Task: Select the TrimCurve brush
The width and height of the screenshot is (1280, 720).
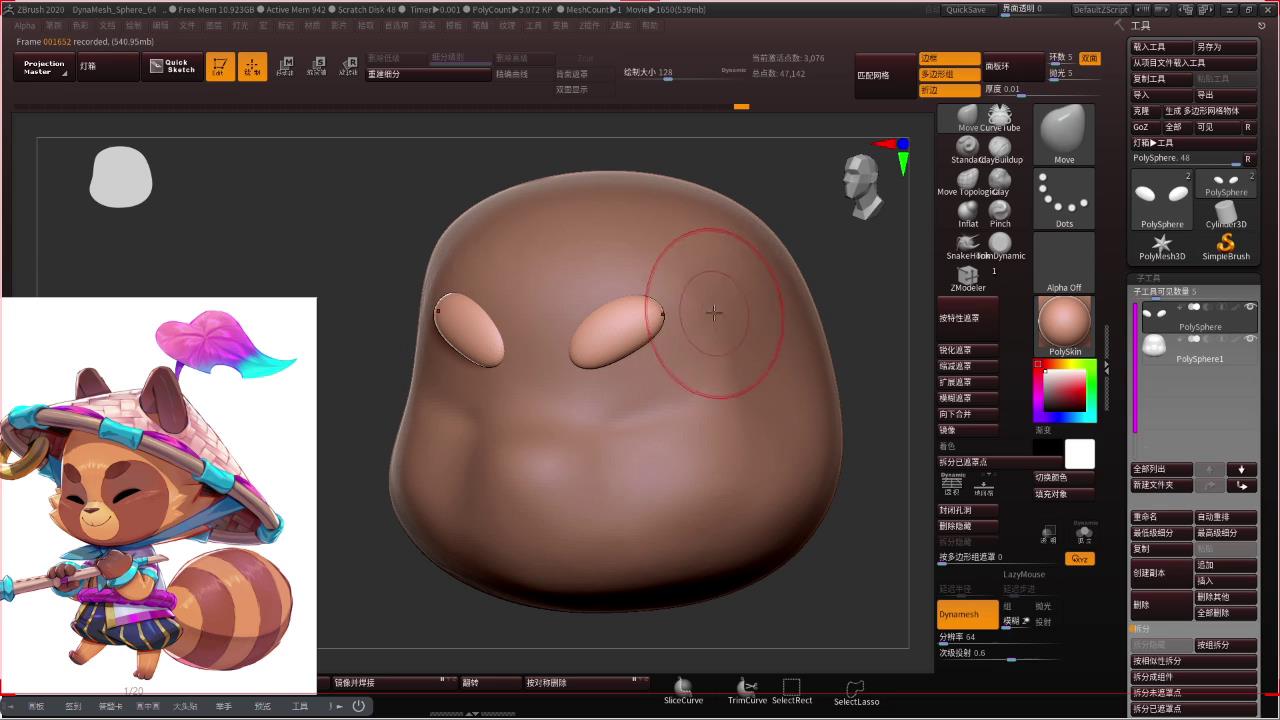Action: [747, 690]
